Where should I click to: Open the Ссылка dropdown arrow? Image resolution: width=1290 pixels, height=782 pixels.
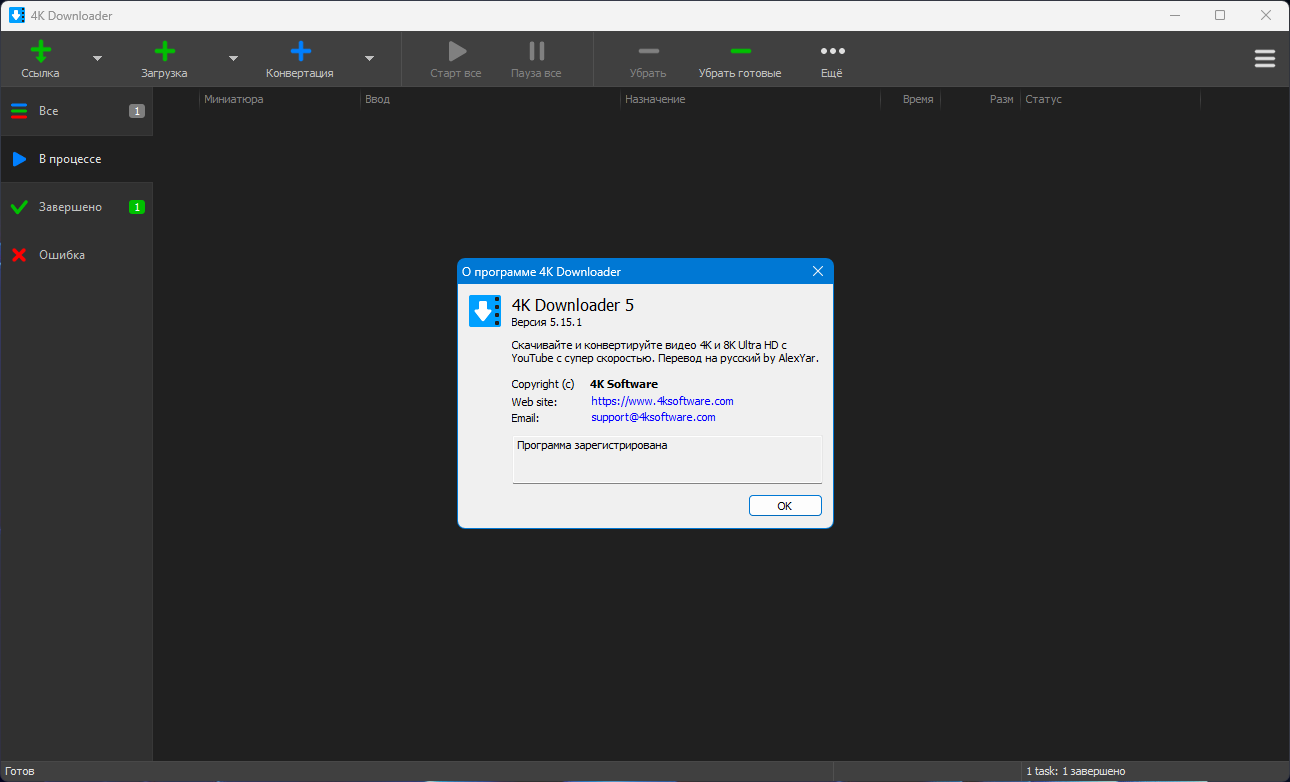pyautogui.click(x=97, y=58)
